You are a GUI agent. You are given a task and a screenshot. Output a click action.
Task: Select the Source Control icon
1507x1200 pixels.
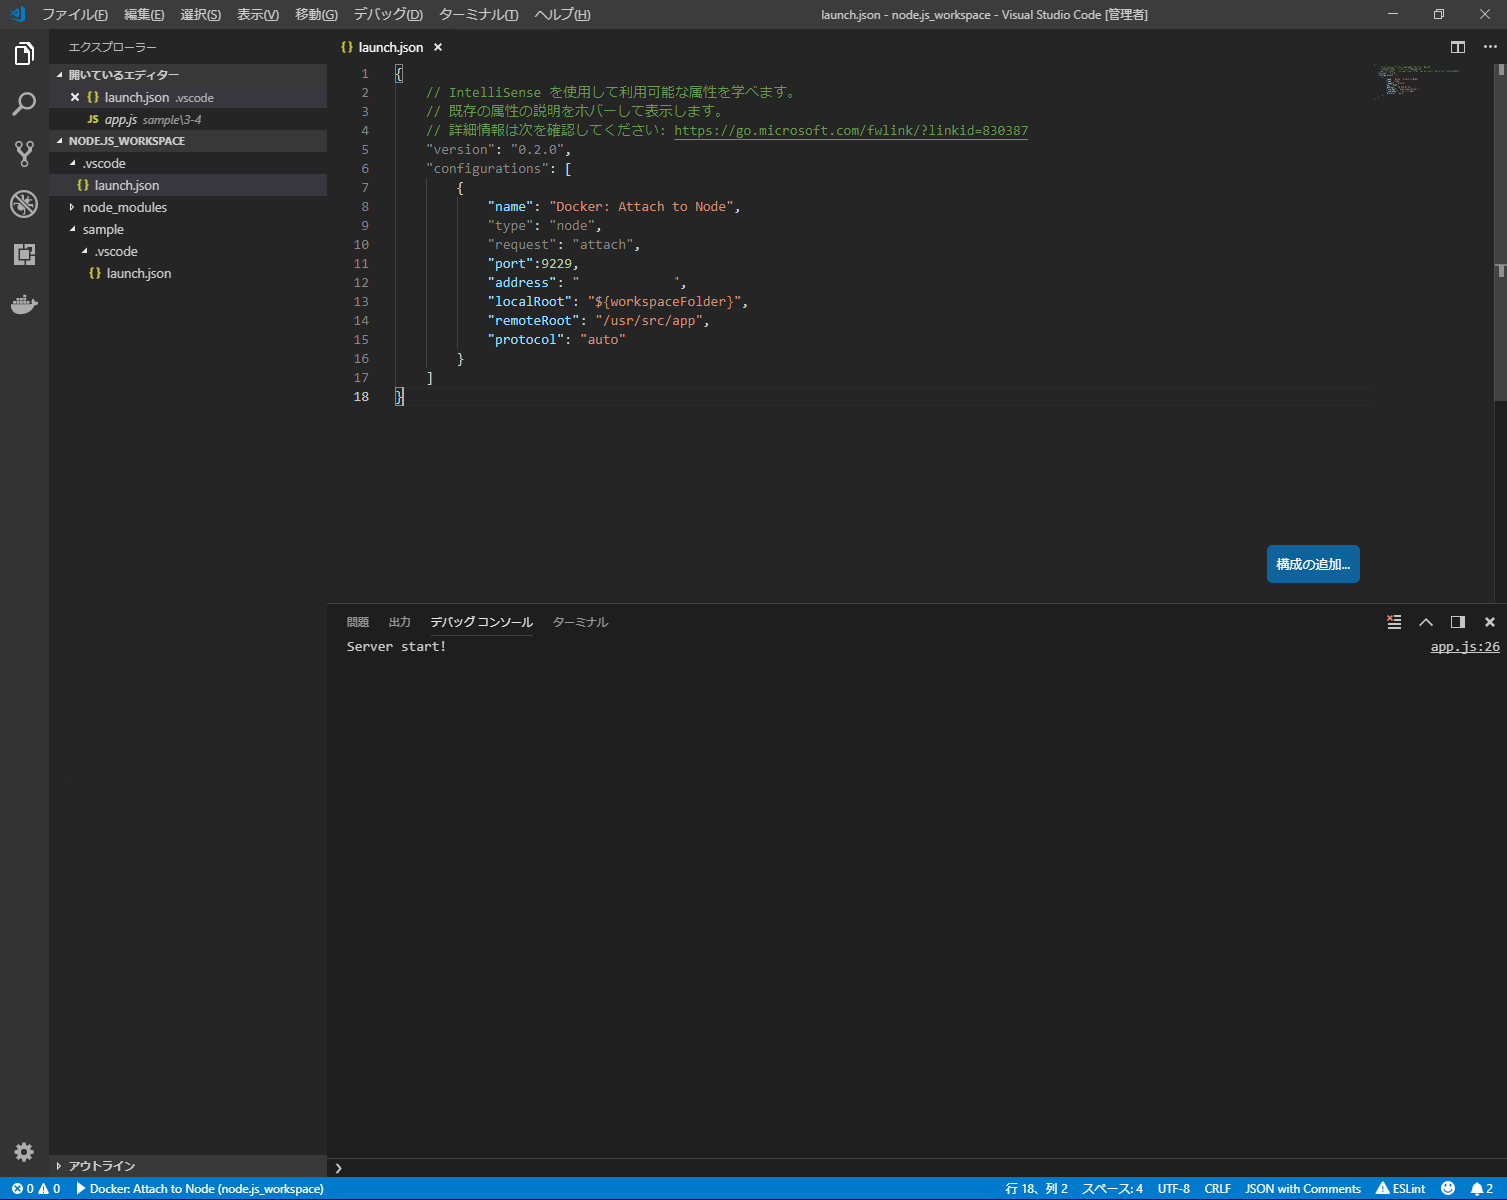coord(24,153)
